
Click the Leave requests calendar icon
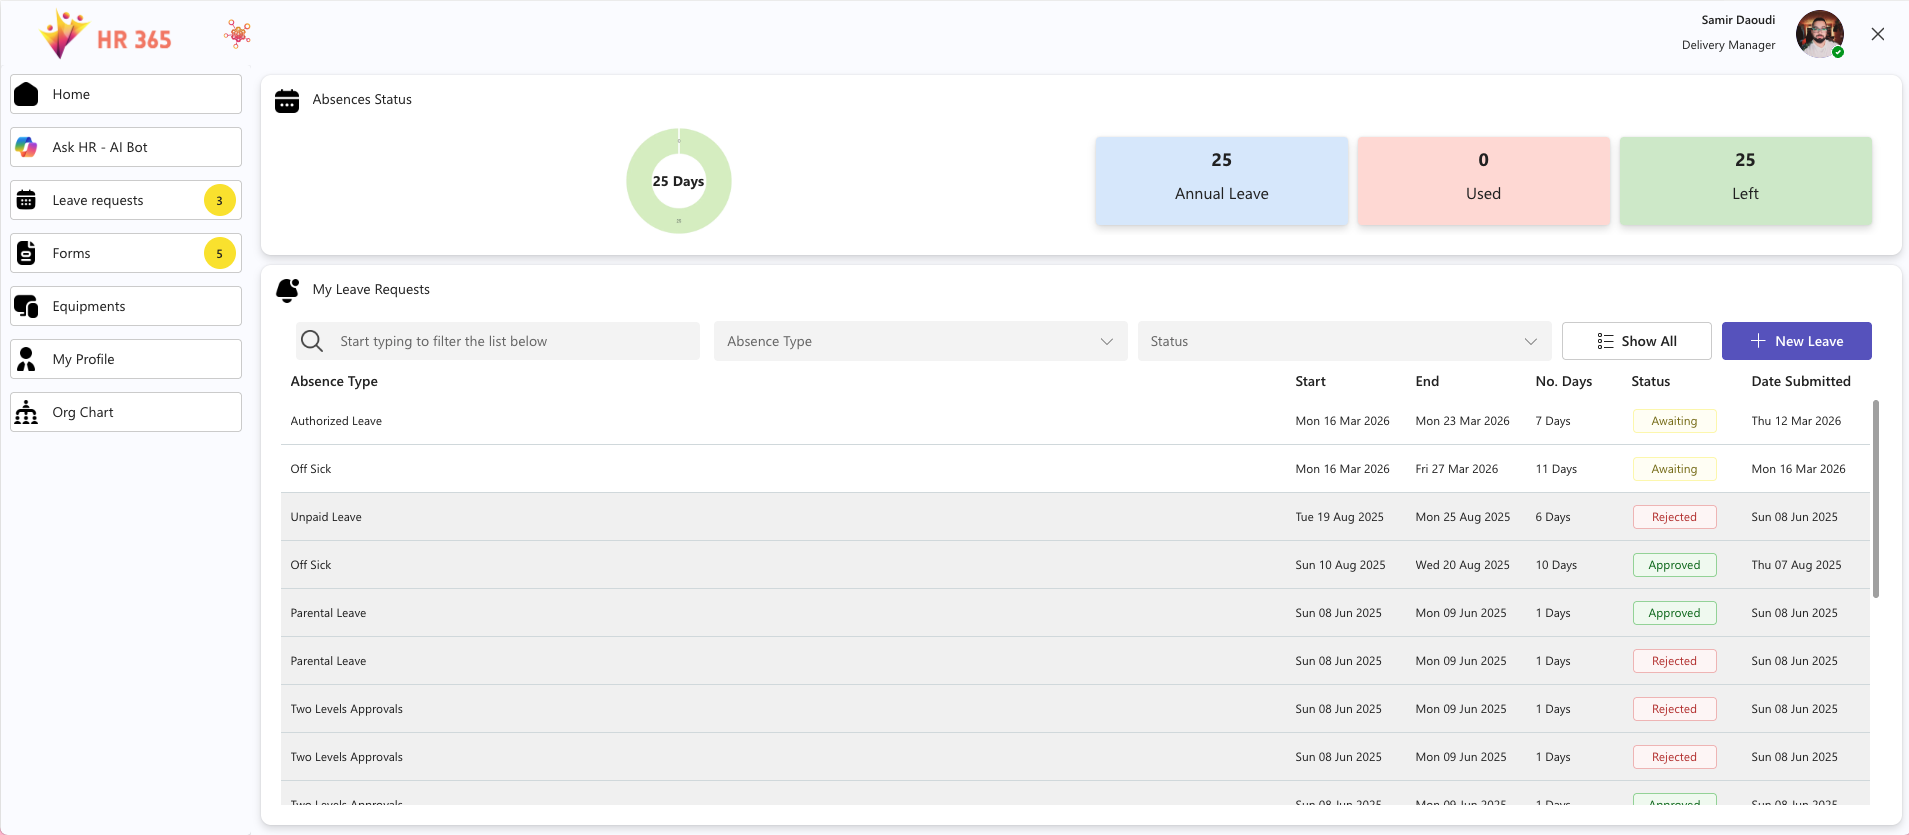pyautogui.click(x=27, y=200)
